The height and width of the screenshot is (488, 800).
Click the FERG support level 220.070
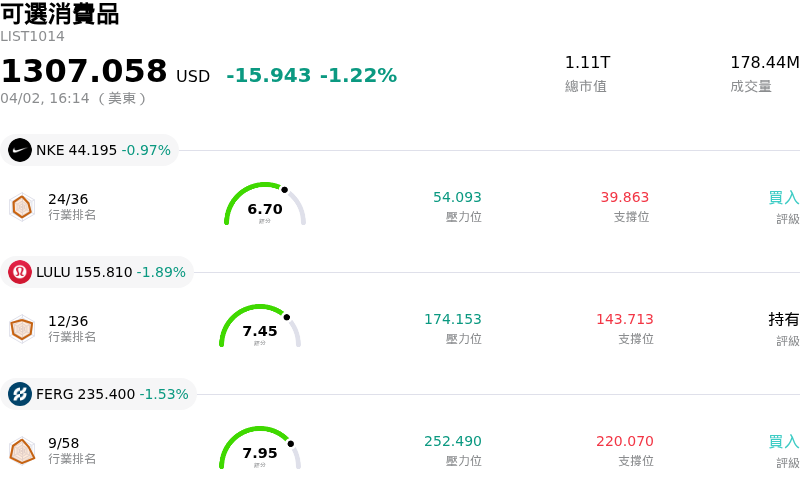(624, 442)
